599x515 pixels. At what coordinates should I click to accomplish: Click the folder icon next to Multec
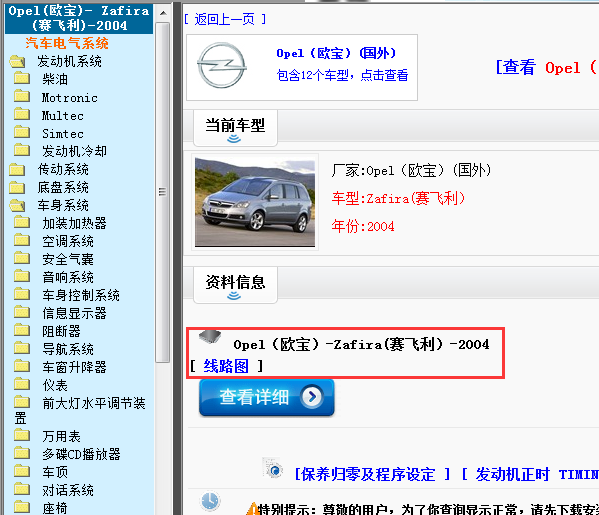pos(22,114)
